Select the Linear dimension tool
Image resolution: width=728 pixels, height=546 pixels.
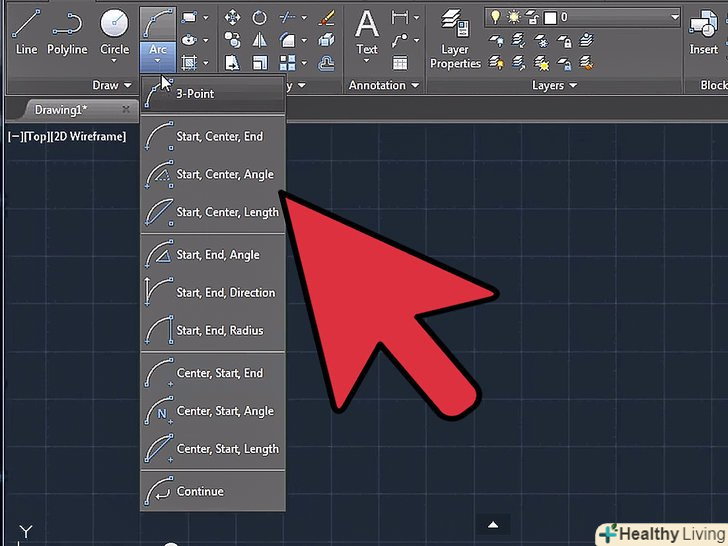point(399,18)
